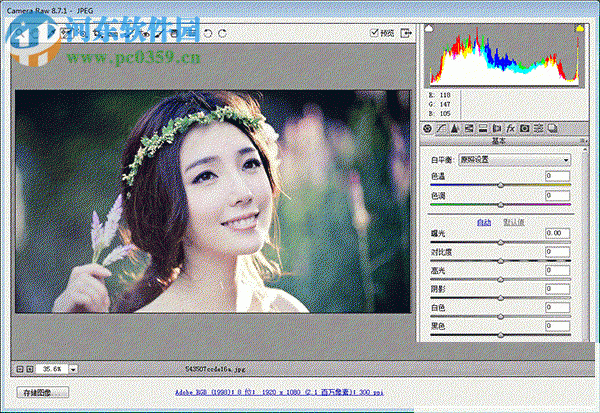
Task: Click the 白色 whites slider handle
Action: (x=501, y=317)
